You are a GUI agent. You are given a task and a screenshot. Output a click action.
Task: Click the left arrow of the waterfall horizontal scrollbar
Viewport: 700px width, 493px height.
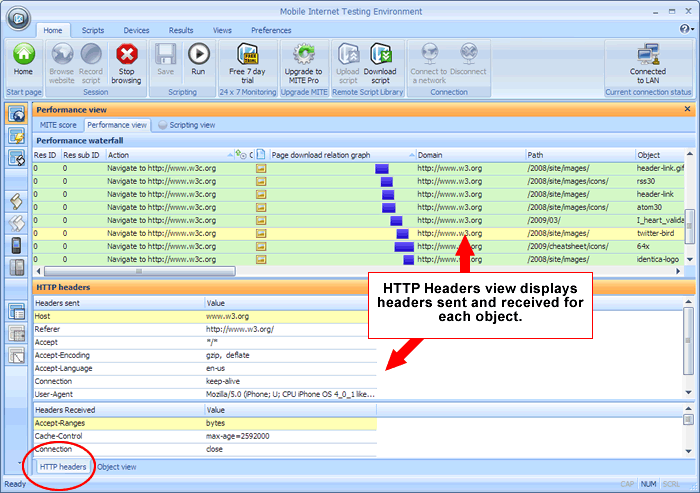[38, 271]
